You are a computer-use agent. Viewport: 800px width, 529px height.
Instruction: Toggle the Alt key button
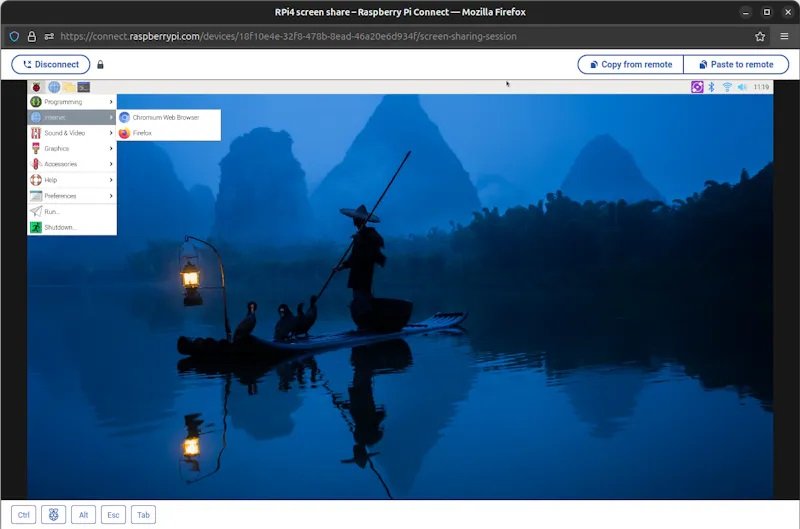click(84, 515)
